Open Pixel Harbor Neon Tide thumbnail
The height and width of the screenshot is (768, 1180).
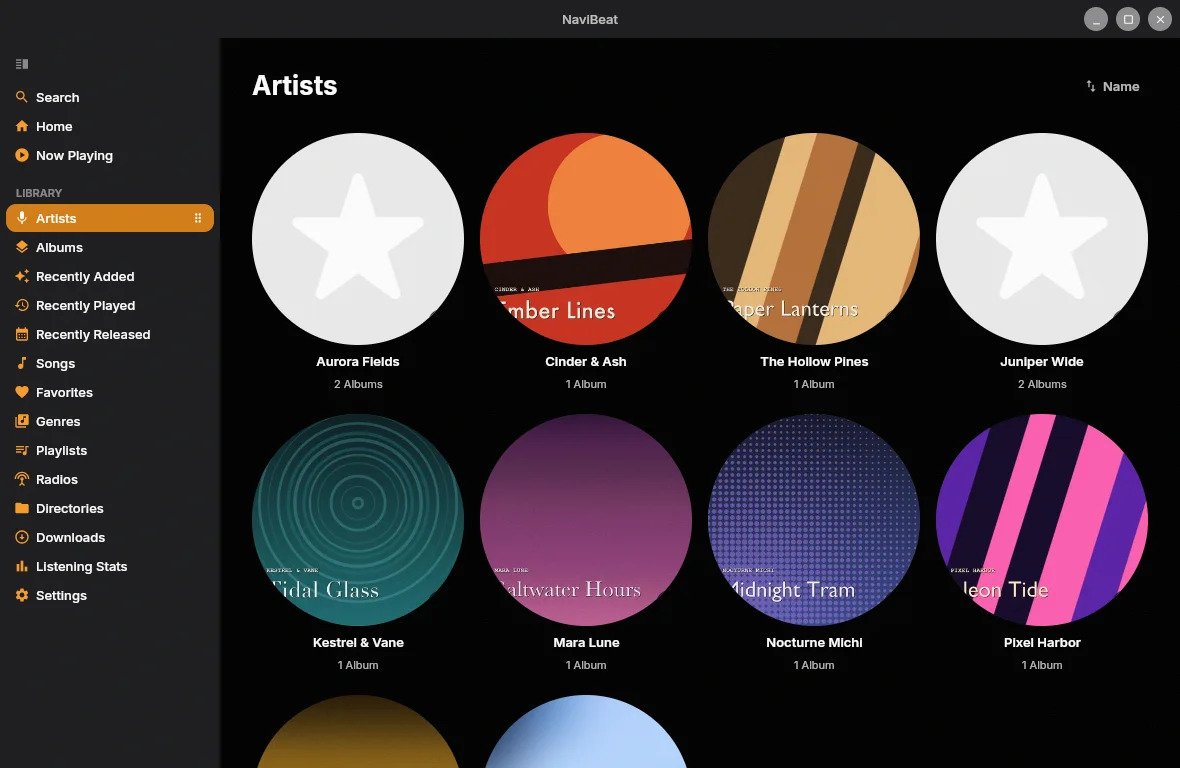click(1042, 520)
